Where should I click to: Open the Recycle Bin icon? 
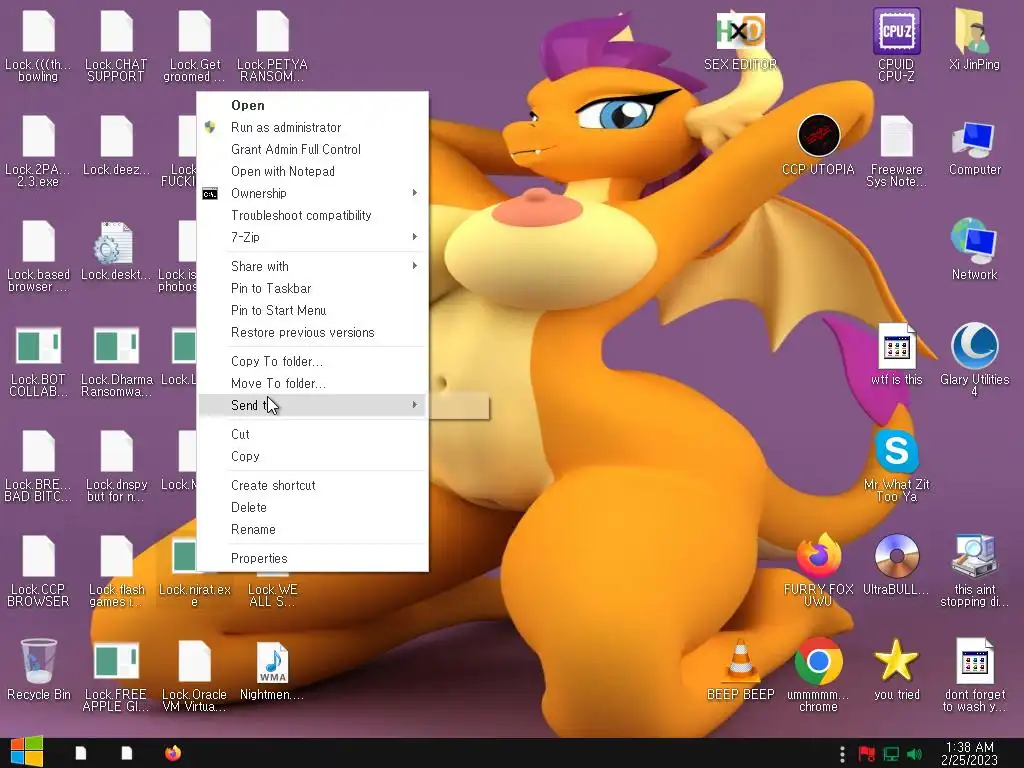(x=39, y=661)
